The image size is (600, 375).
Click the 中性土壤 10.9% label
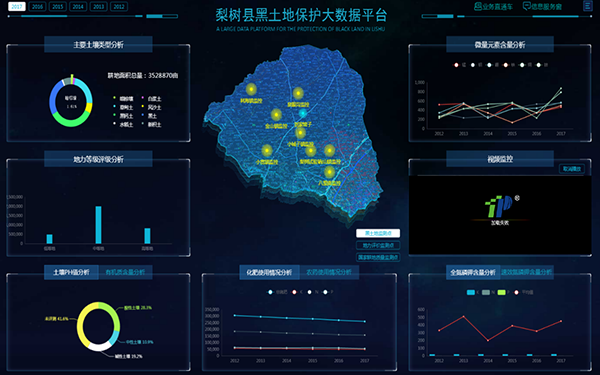[x=140, y=342]
